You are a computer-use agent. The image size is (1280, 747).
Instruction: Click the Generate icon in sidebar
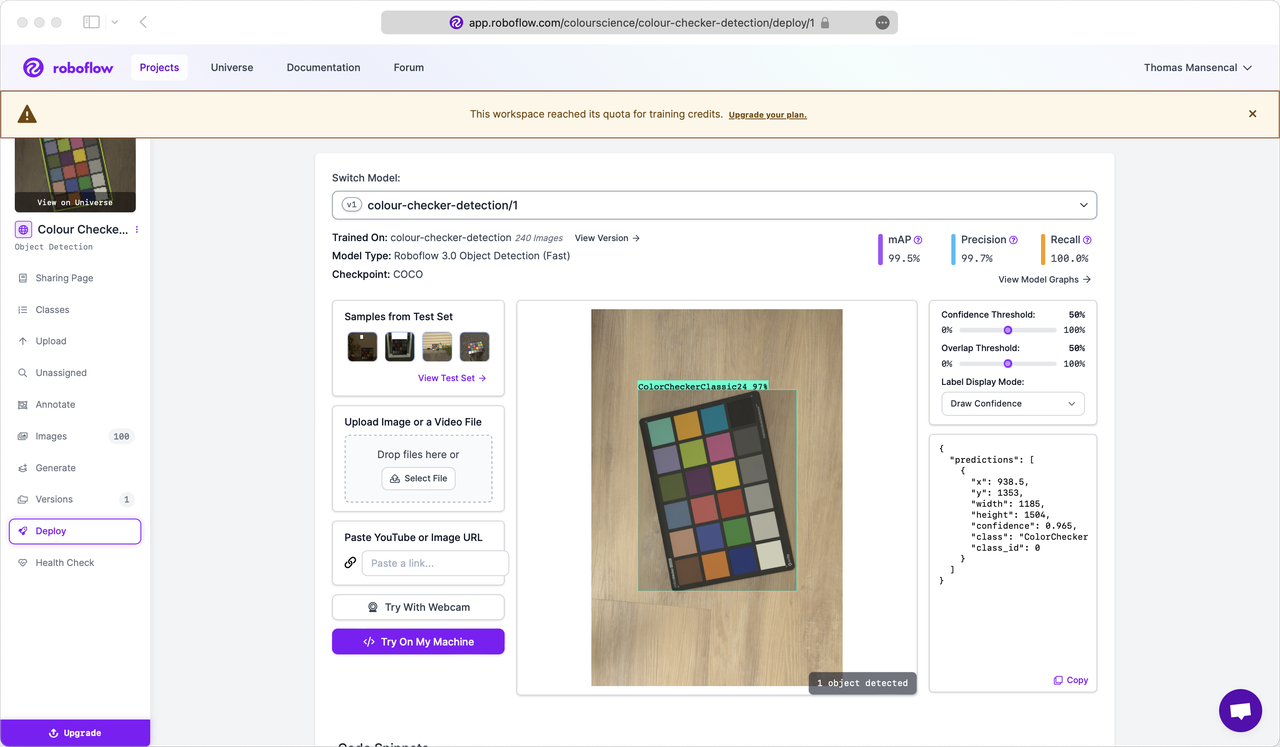pyautogui.click(x=23, y=468)
